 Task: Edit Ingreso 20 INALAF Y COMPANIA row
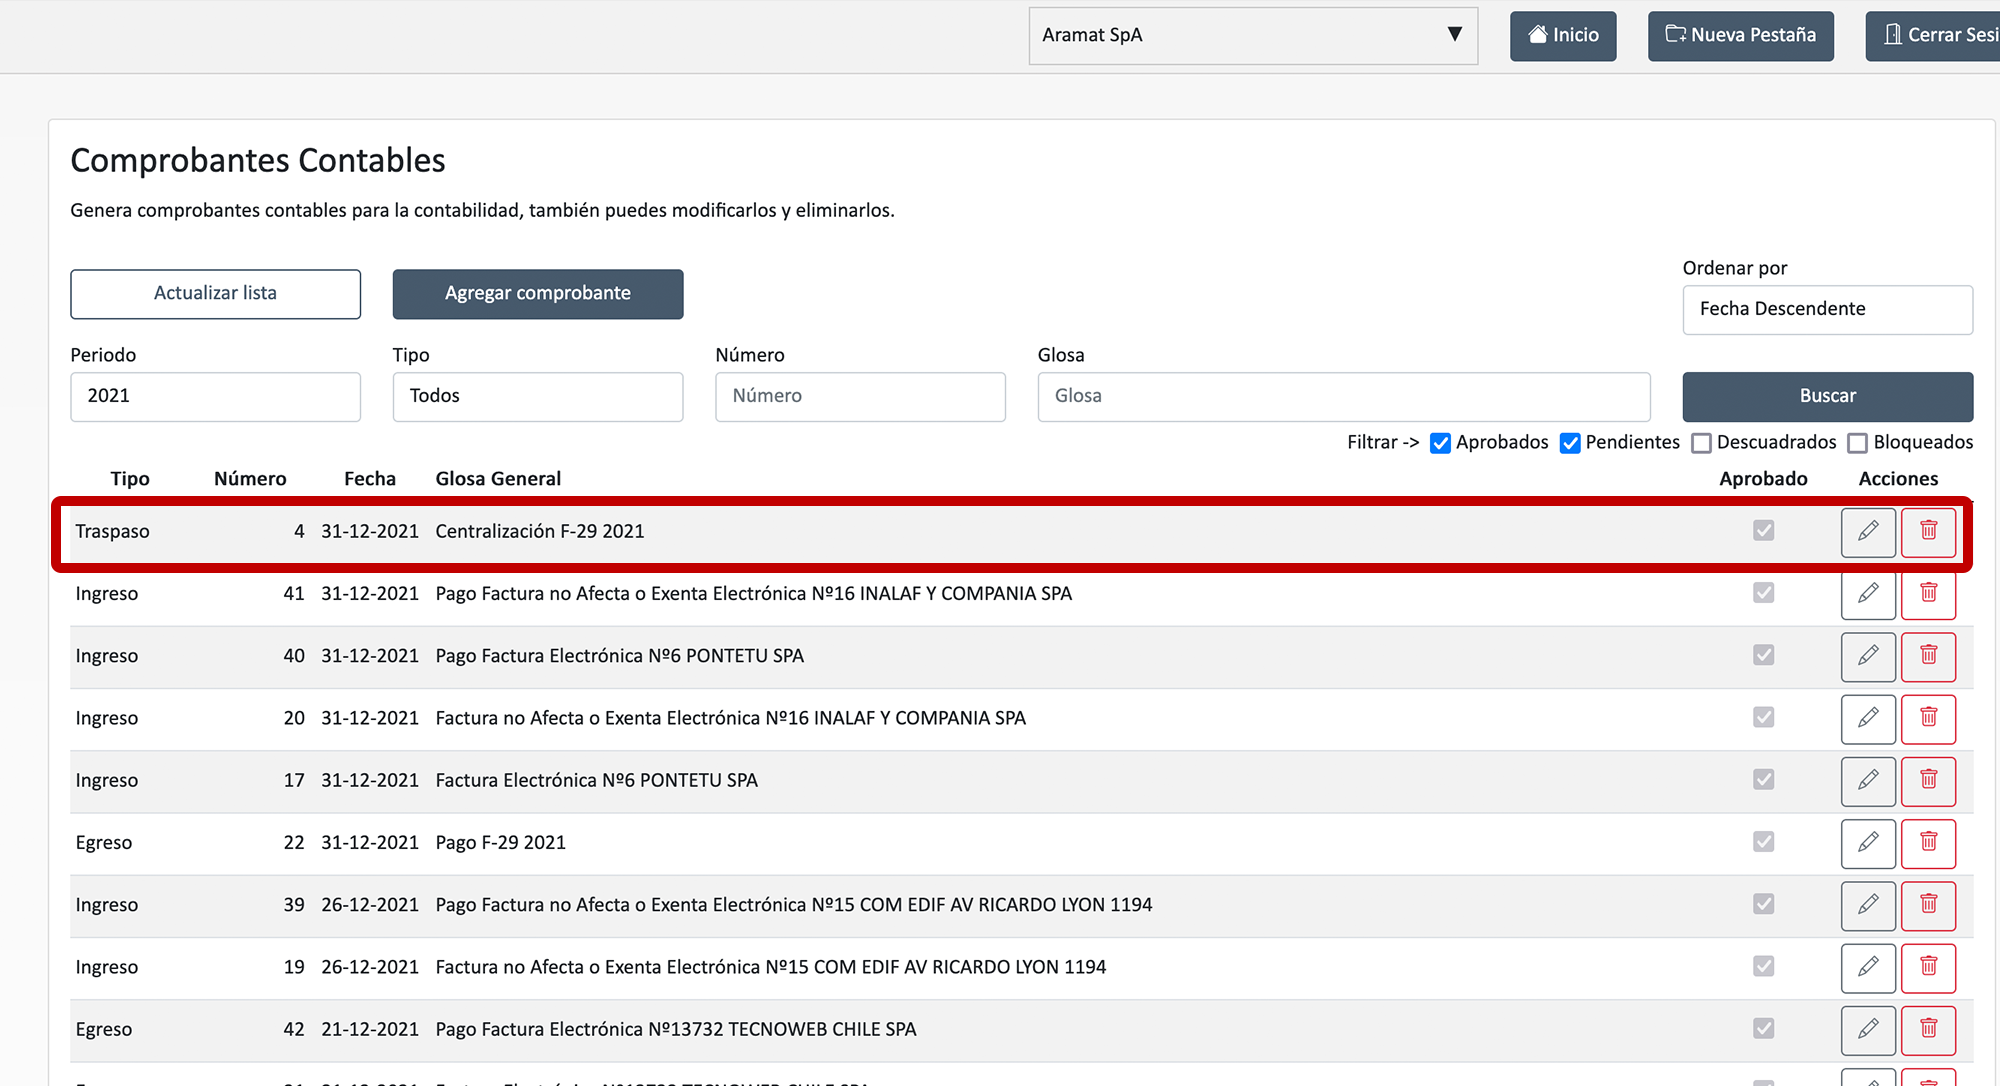1867,718
